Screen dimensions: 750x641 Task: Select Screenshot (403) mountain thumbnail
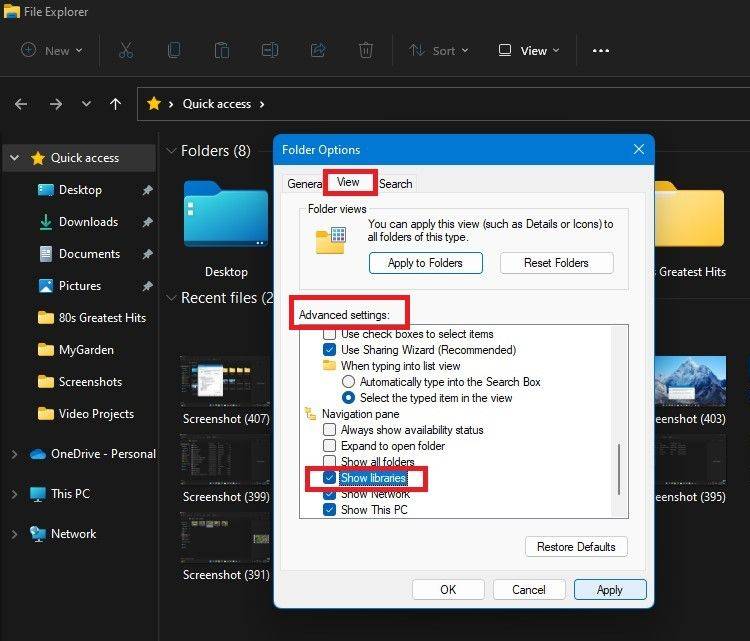[x=690, y=381]
